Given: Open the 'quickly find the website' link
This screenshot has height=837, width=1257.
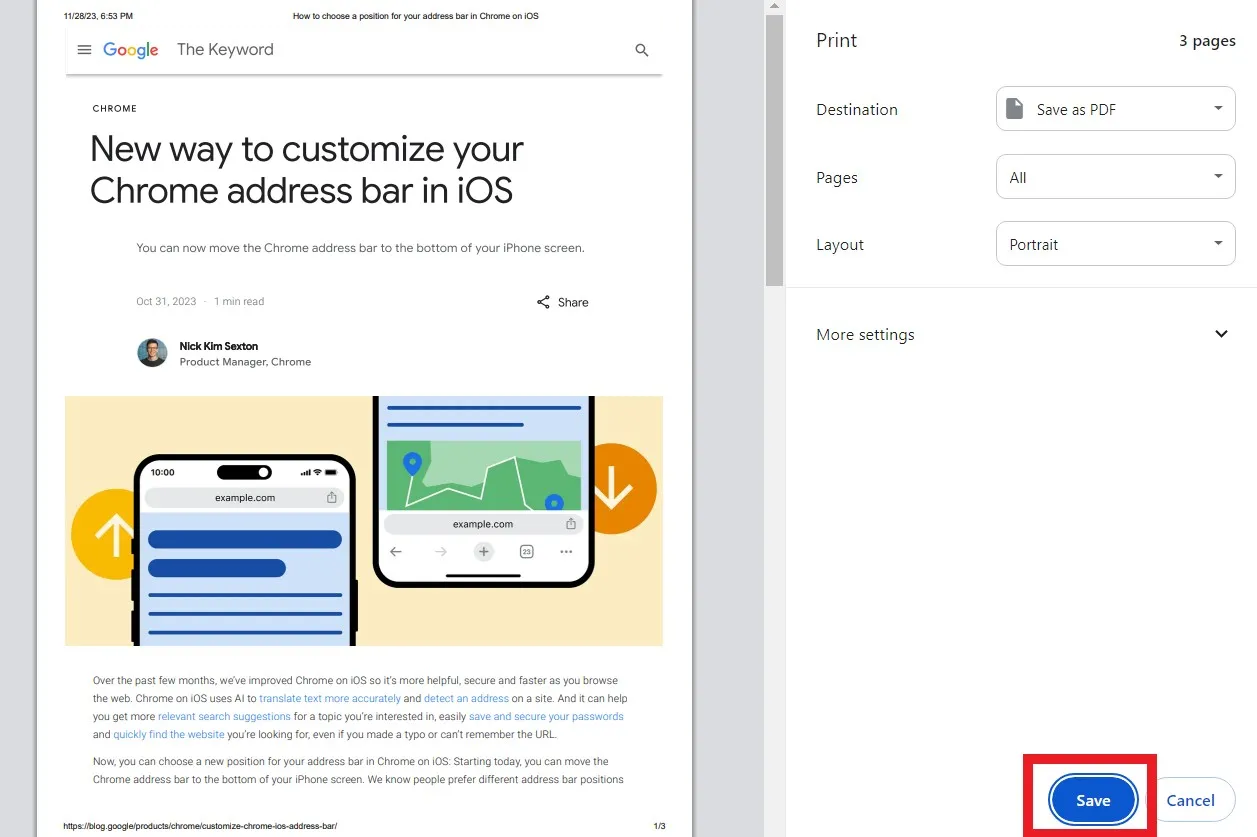Looking at the screenshot, I should point(168,734).
